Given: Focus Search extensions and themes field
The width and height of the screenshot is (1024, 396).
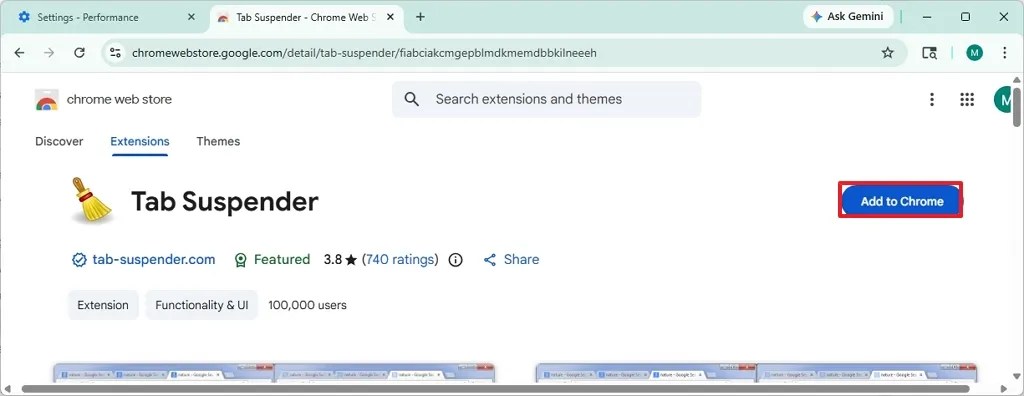Looking at the screenshot, I should click(547, 99).
